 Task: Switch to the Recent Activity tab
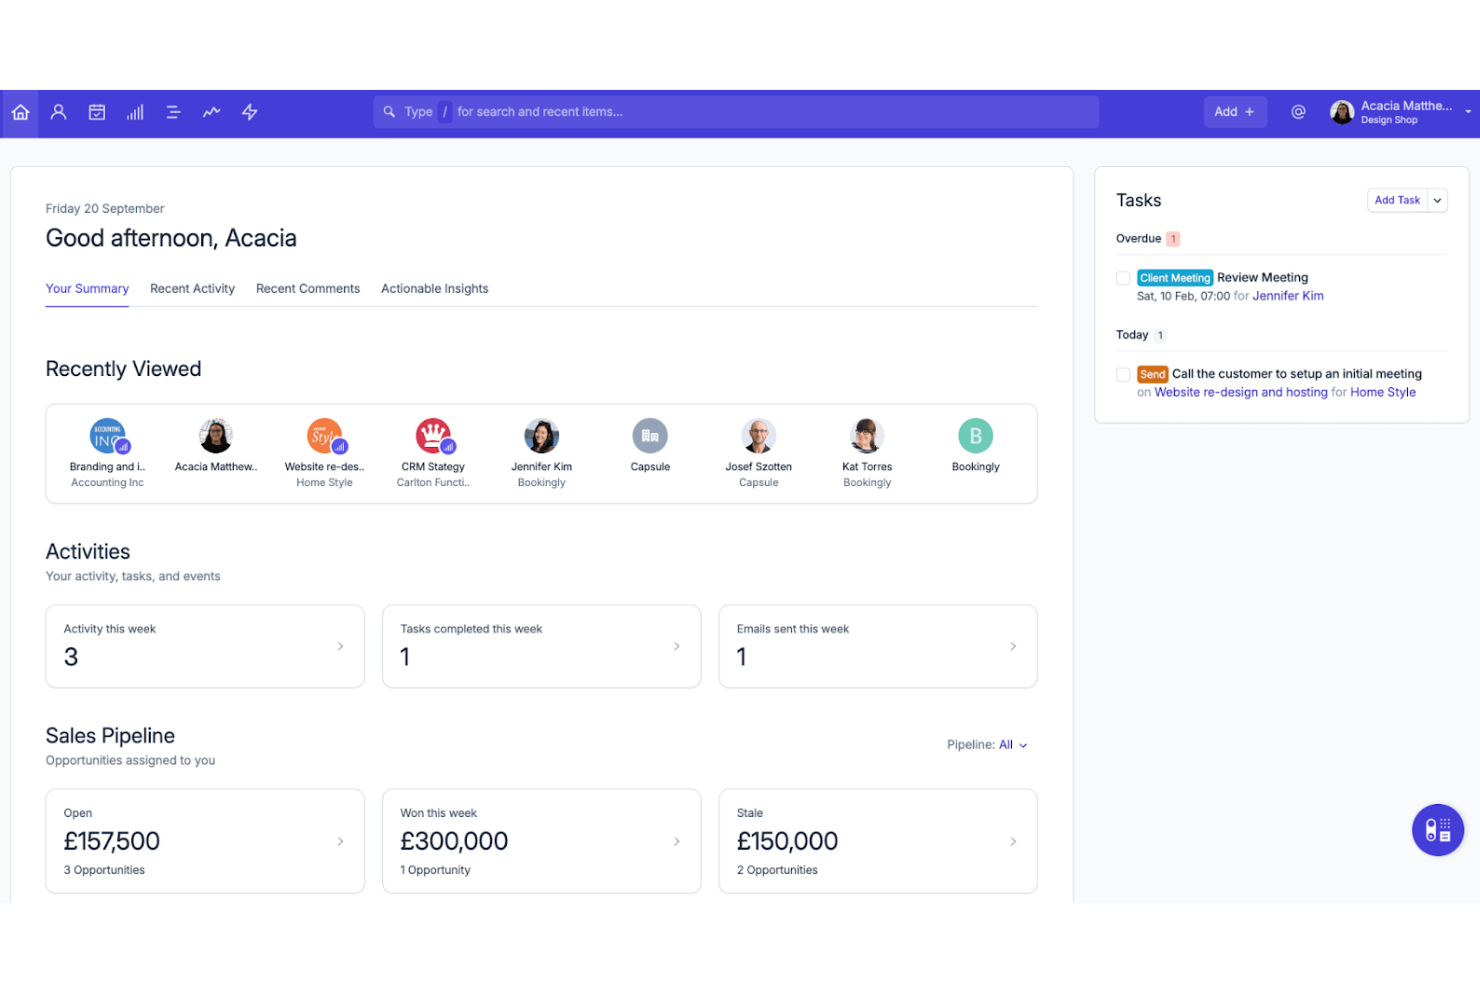(192, 289)
